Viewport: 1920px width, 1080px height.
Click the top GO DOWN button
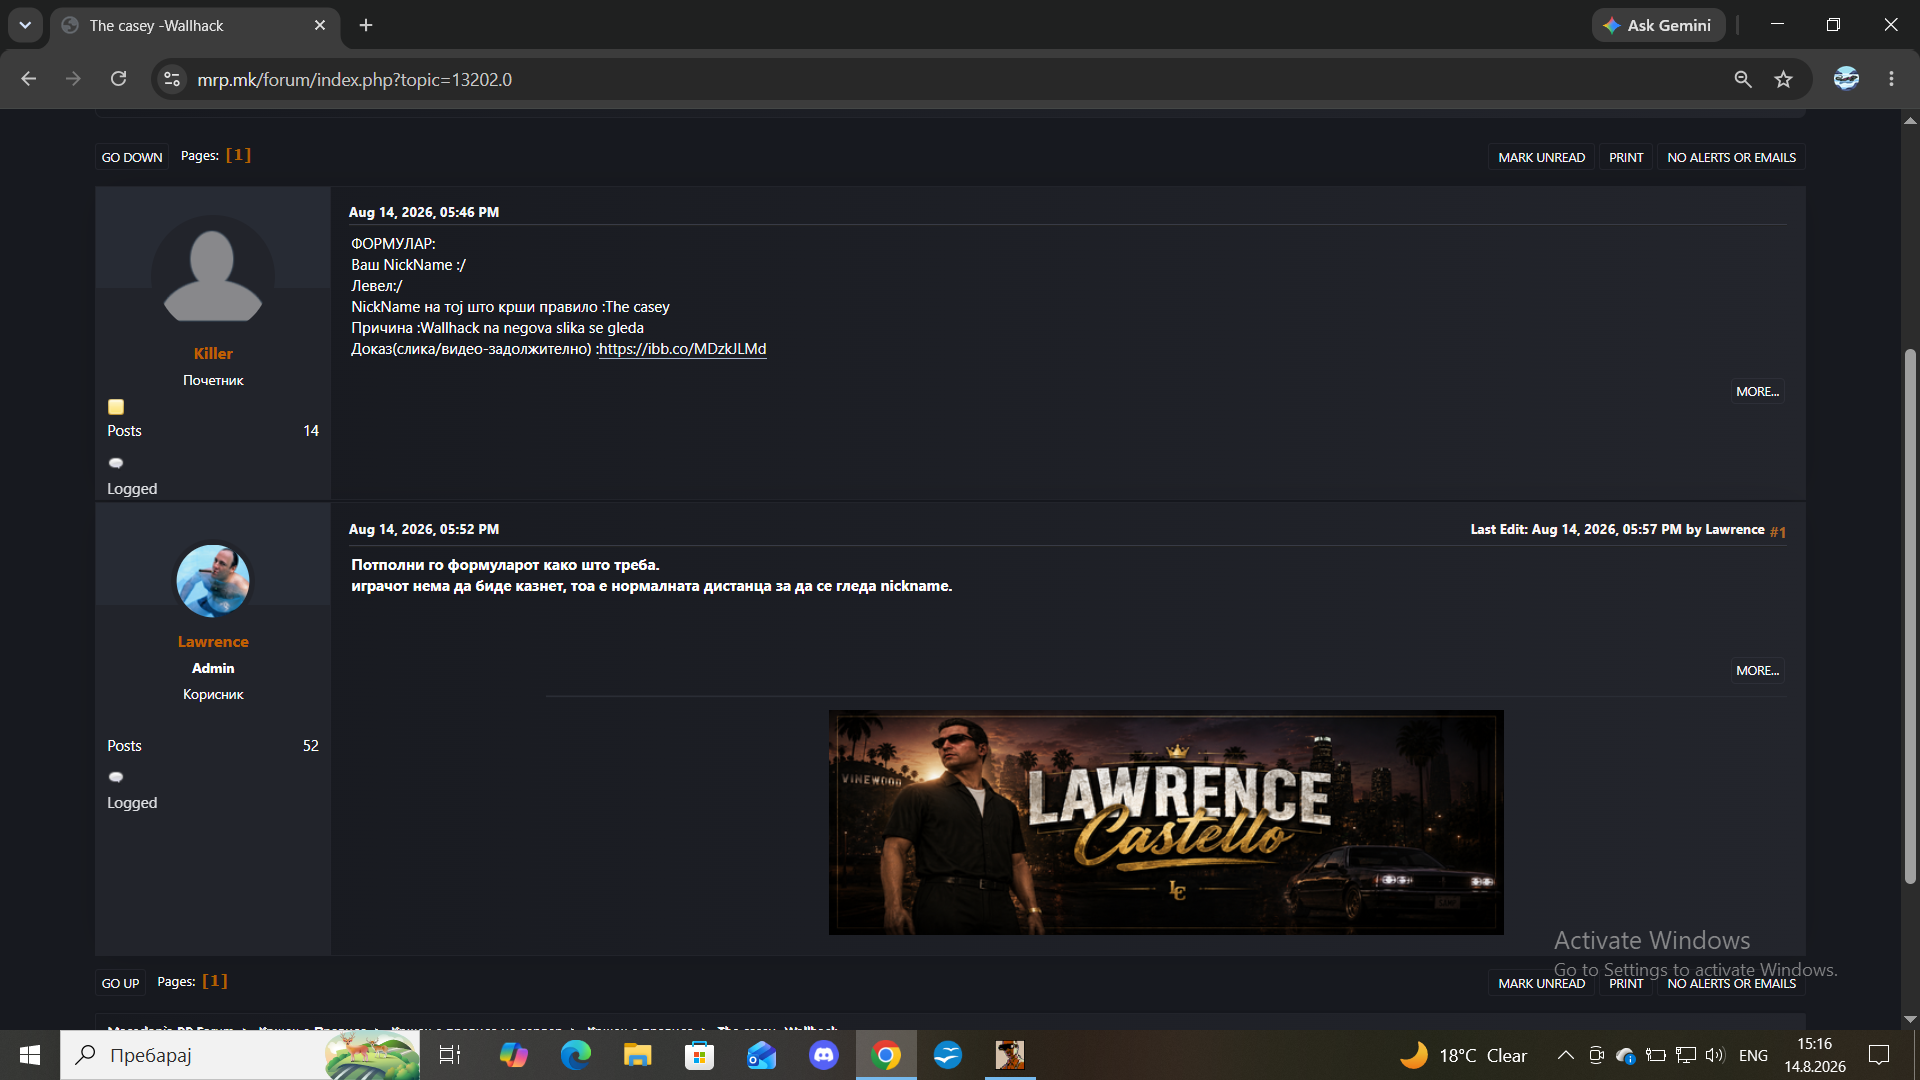click(x=132, y=157)
